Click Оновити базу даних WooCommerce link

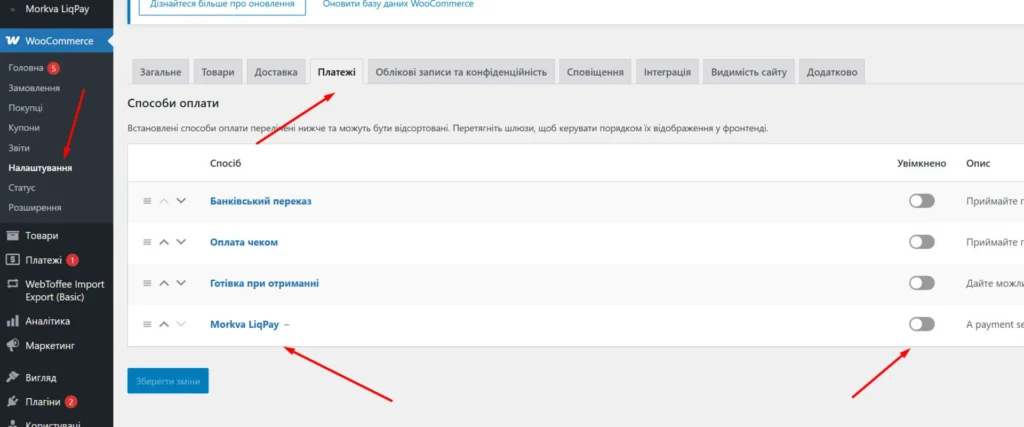pos(398,4)
